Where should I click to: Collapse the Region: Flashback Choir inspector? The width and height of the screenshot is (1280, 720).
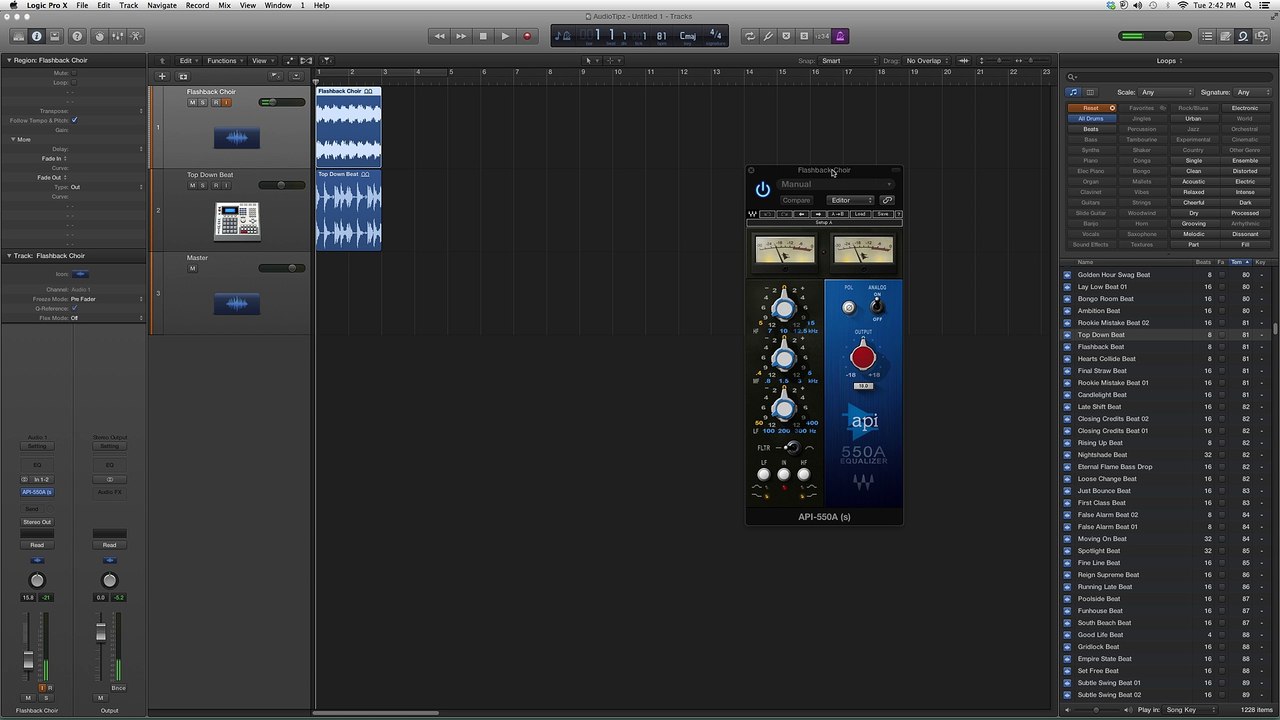click(9, 60)
